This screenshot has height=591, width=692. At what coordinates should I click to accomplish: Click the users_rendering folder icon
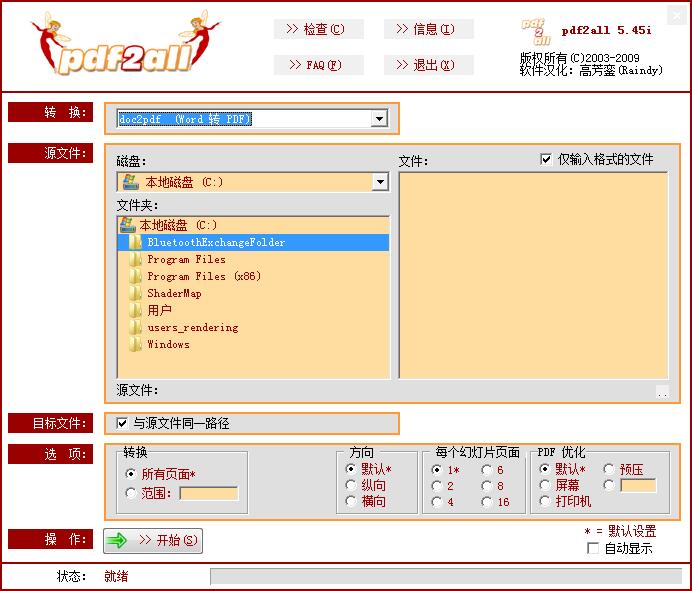(135, 327)
